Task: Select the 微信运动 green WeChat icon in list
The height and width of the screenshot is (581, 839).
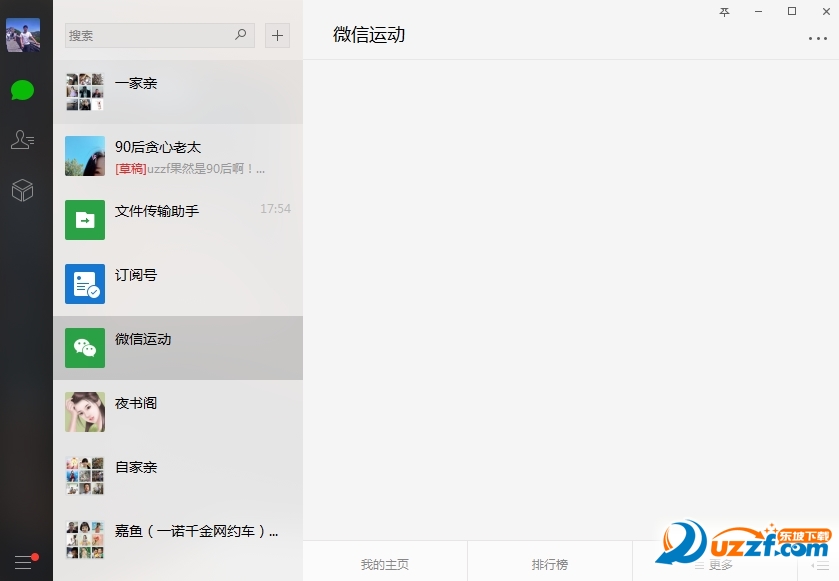Action: (85, 348)
